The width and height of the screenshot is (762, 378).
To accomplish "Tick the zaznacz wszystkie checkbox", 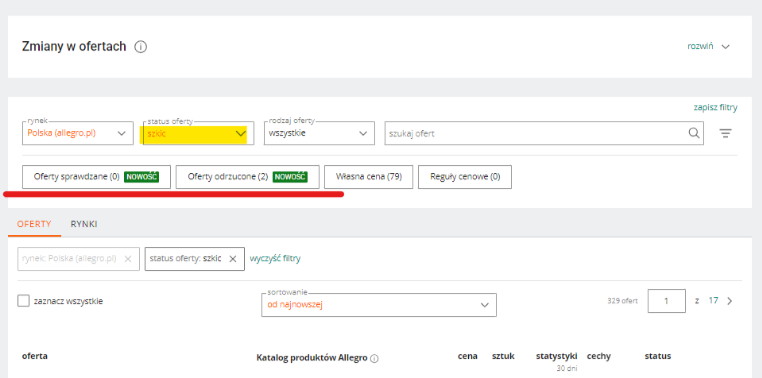I will [x=23, y=301].
